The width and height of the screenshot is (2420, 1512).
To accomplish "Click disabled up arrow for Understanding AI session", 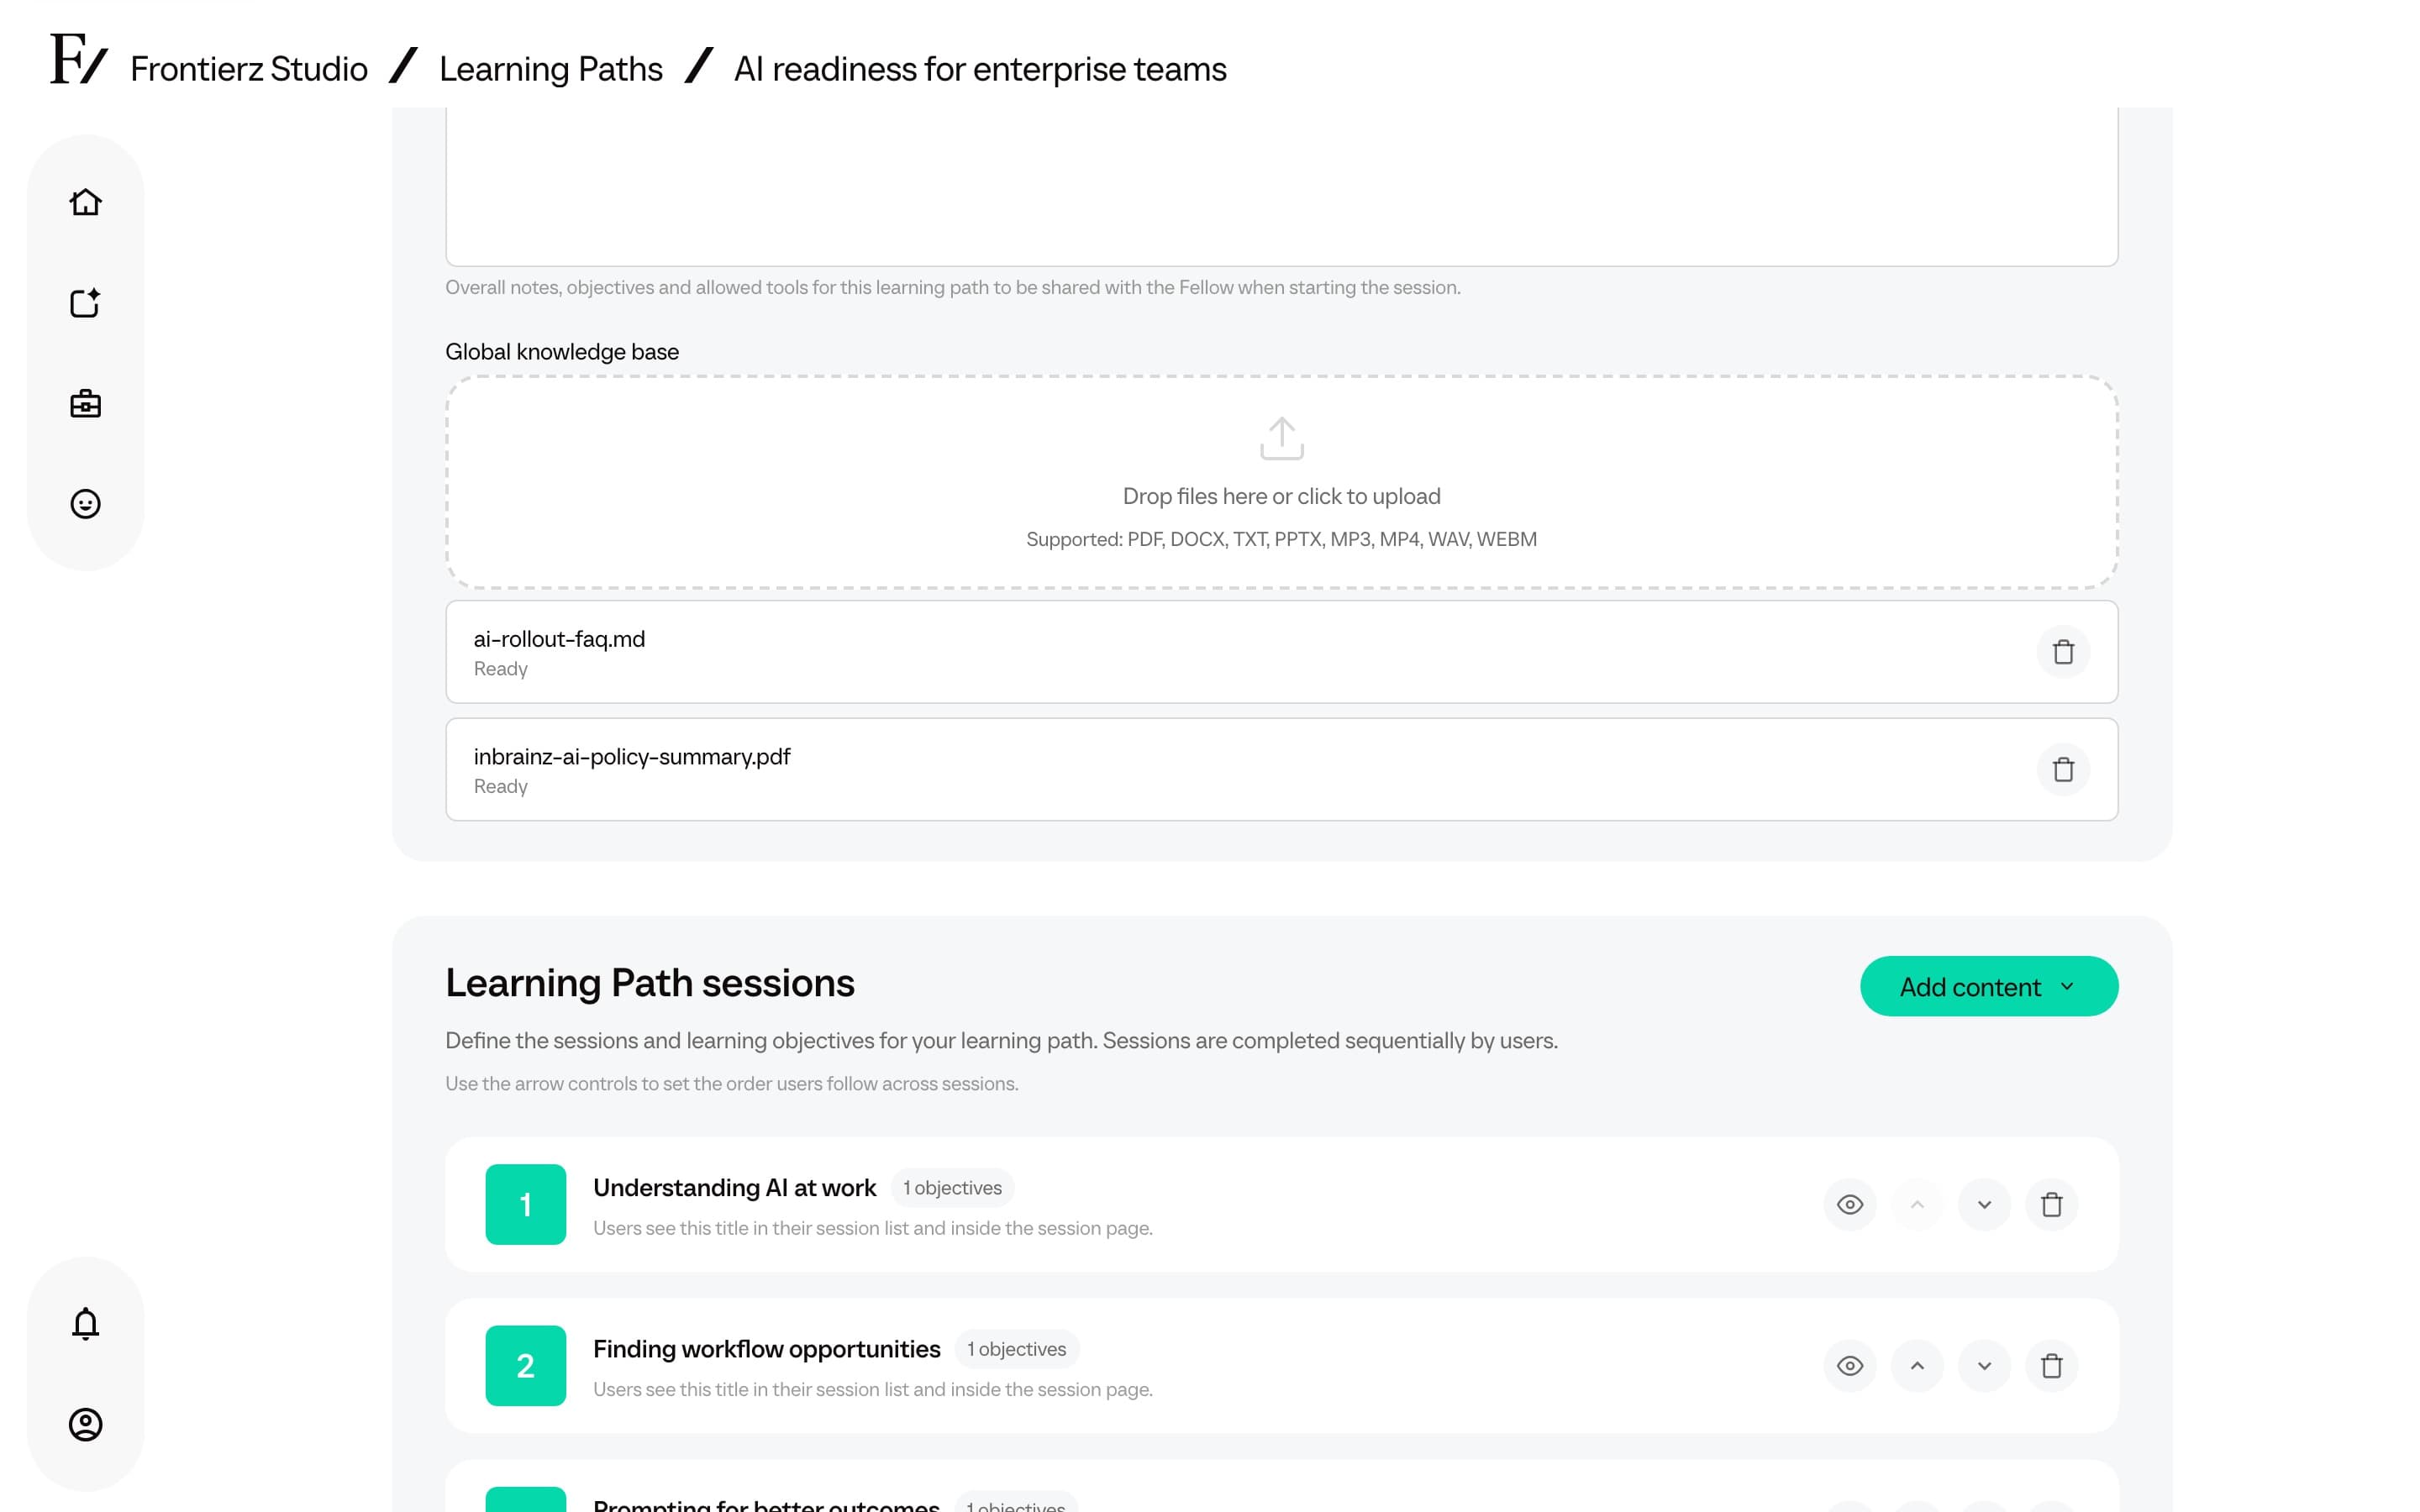I will 1917,1204.
